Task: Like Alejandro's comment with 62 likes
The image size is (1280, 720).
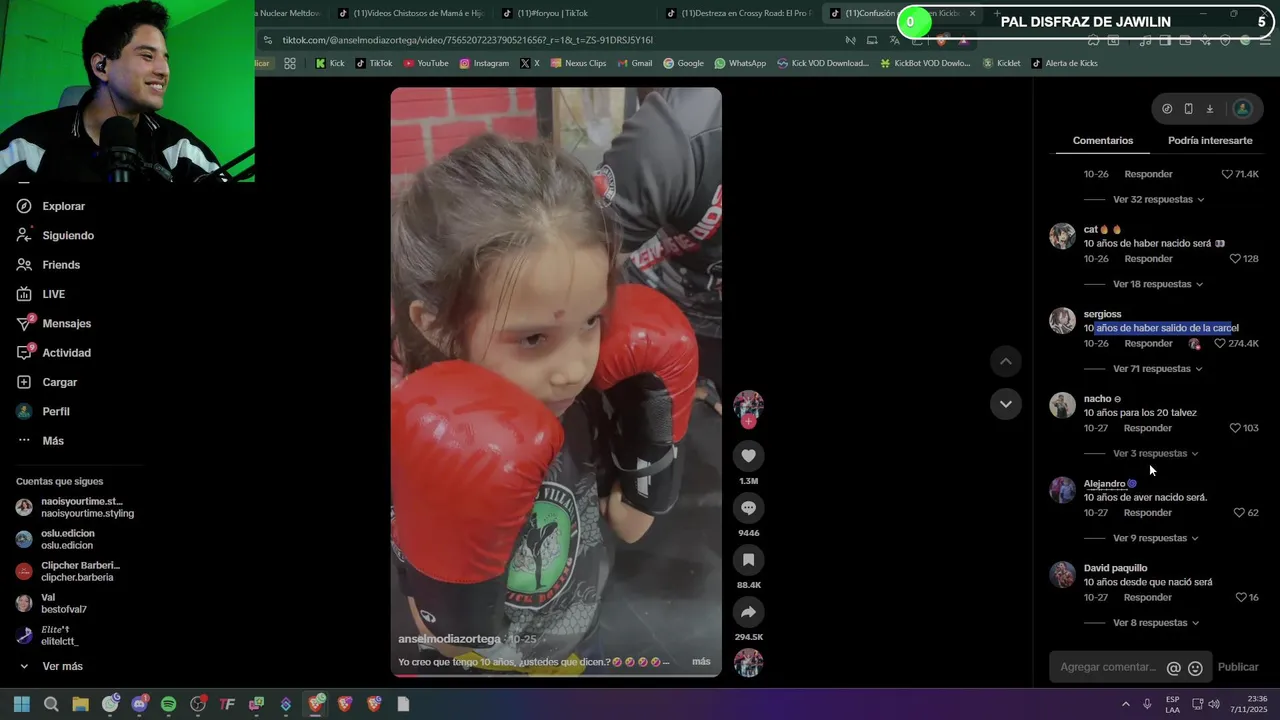Action: (x=1239, y=513)
